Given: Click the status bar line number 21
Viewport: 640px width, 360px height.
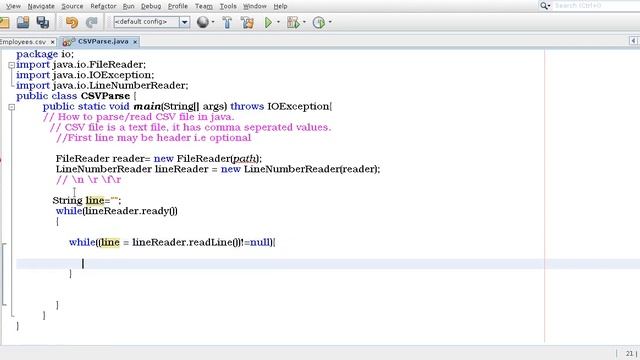Looking at the screenshot, I should pyautogui.click(x=629, y=353).
